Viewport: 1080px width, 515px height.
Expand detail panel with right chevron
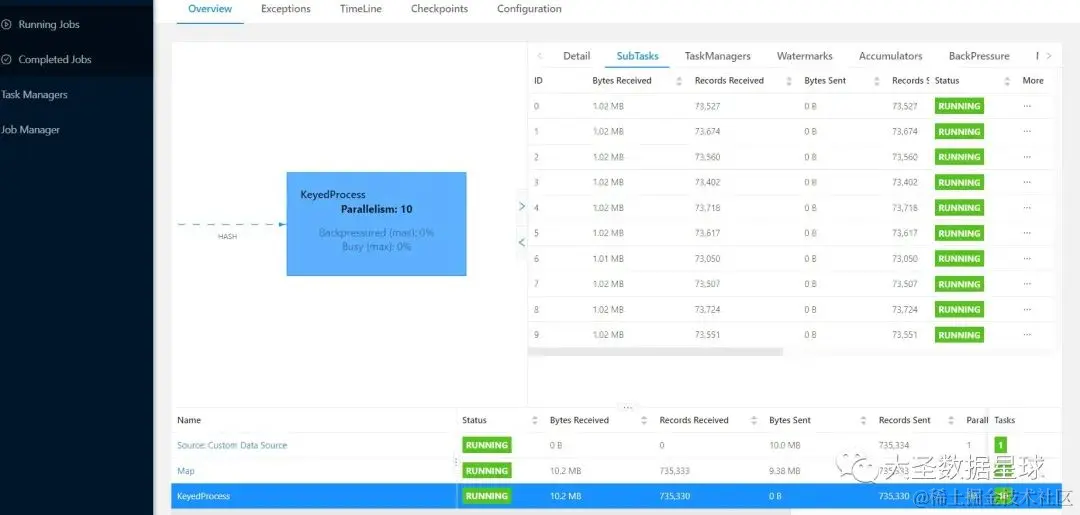click(x=521, y=206)
